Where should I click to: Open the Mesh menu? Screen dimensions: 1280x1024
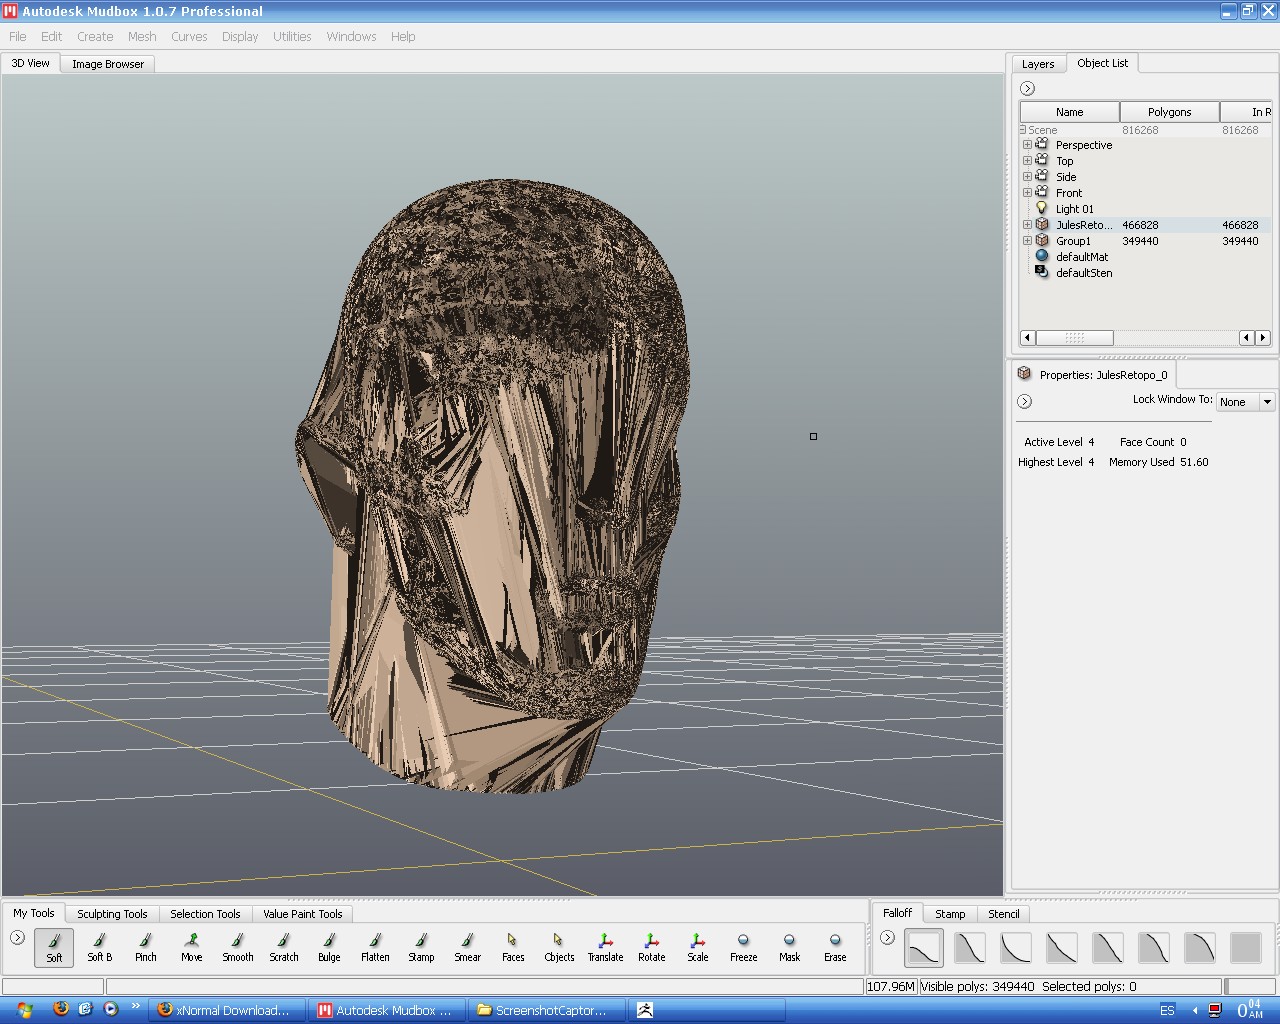coord(142,36)
